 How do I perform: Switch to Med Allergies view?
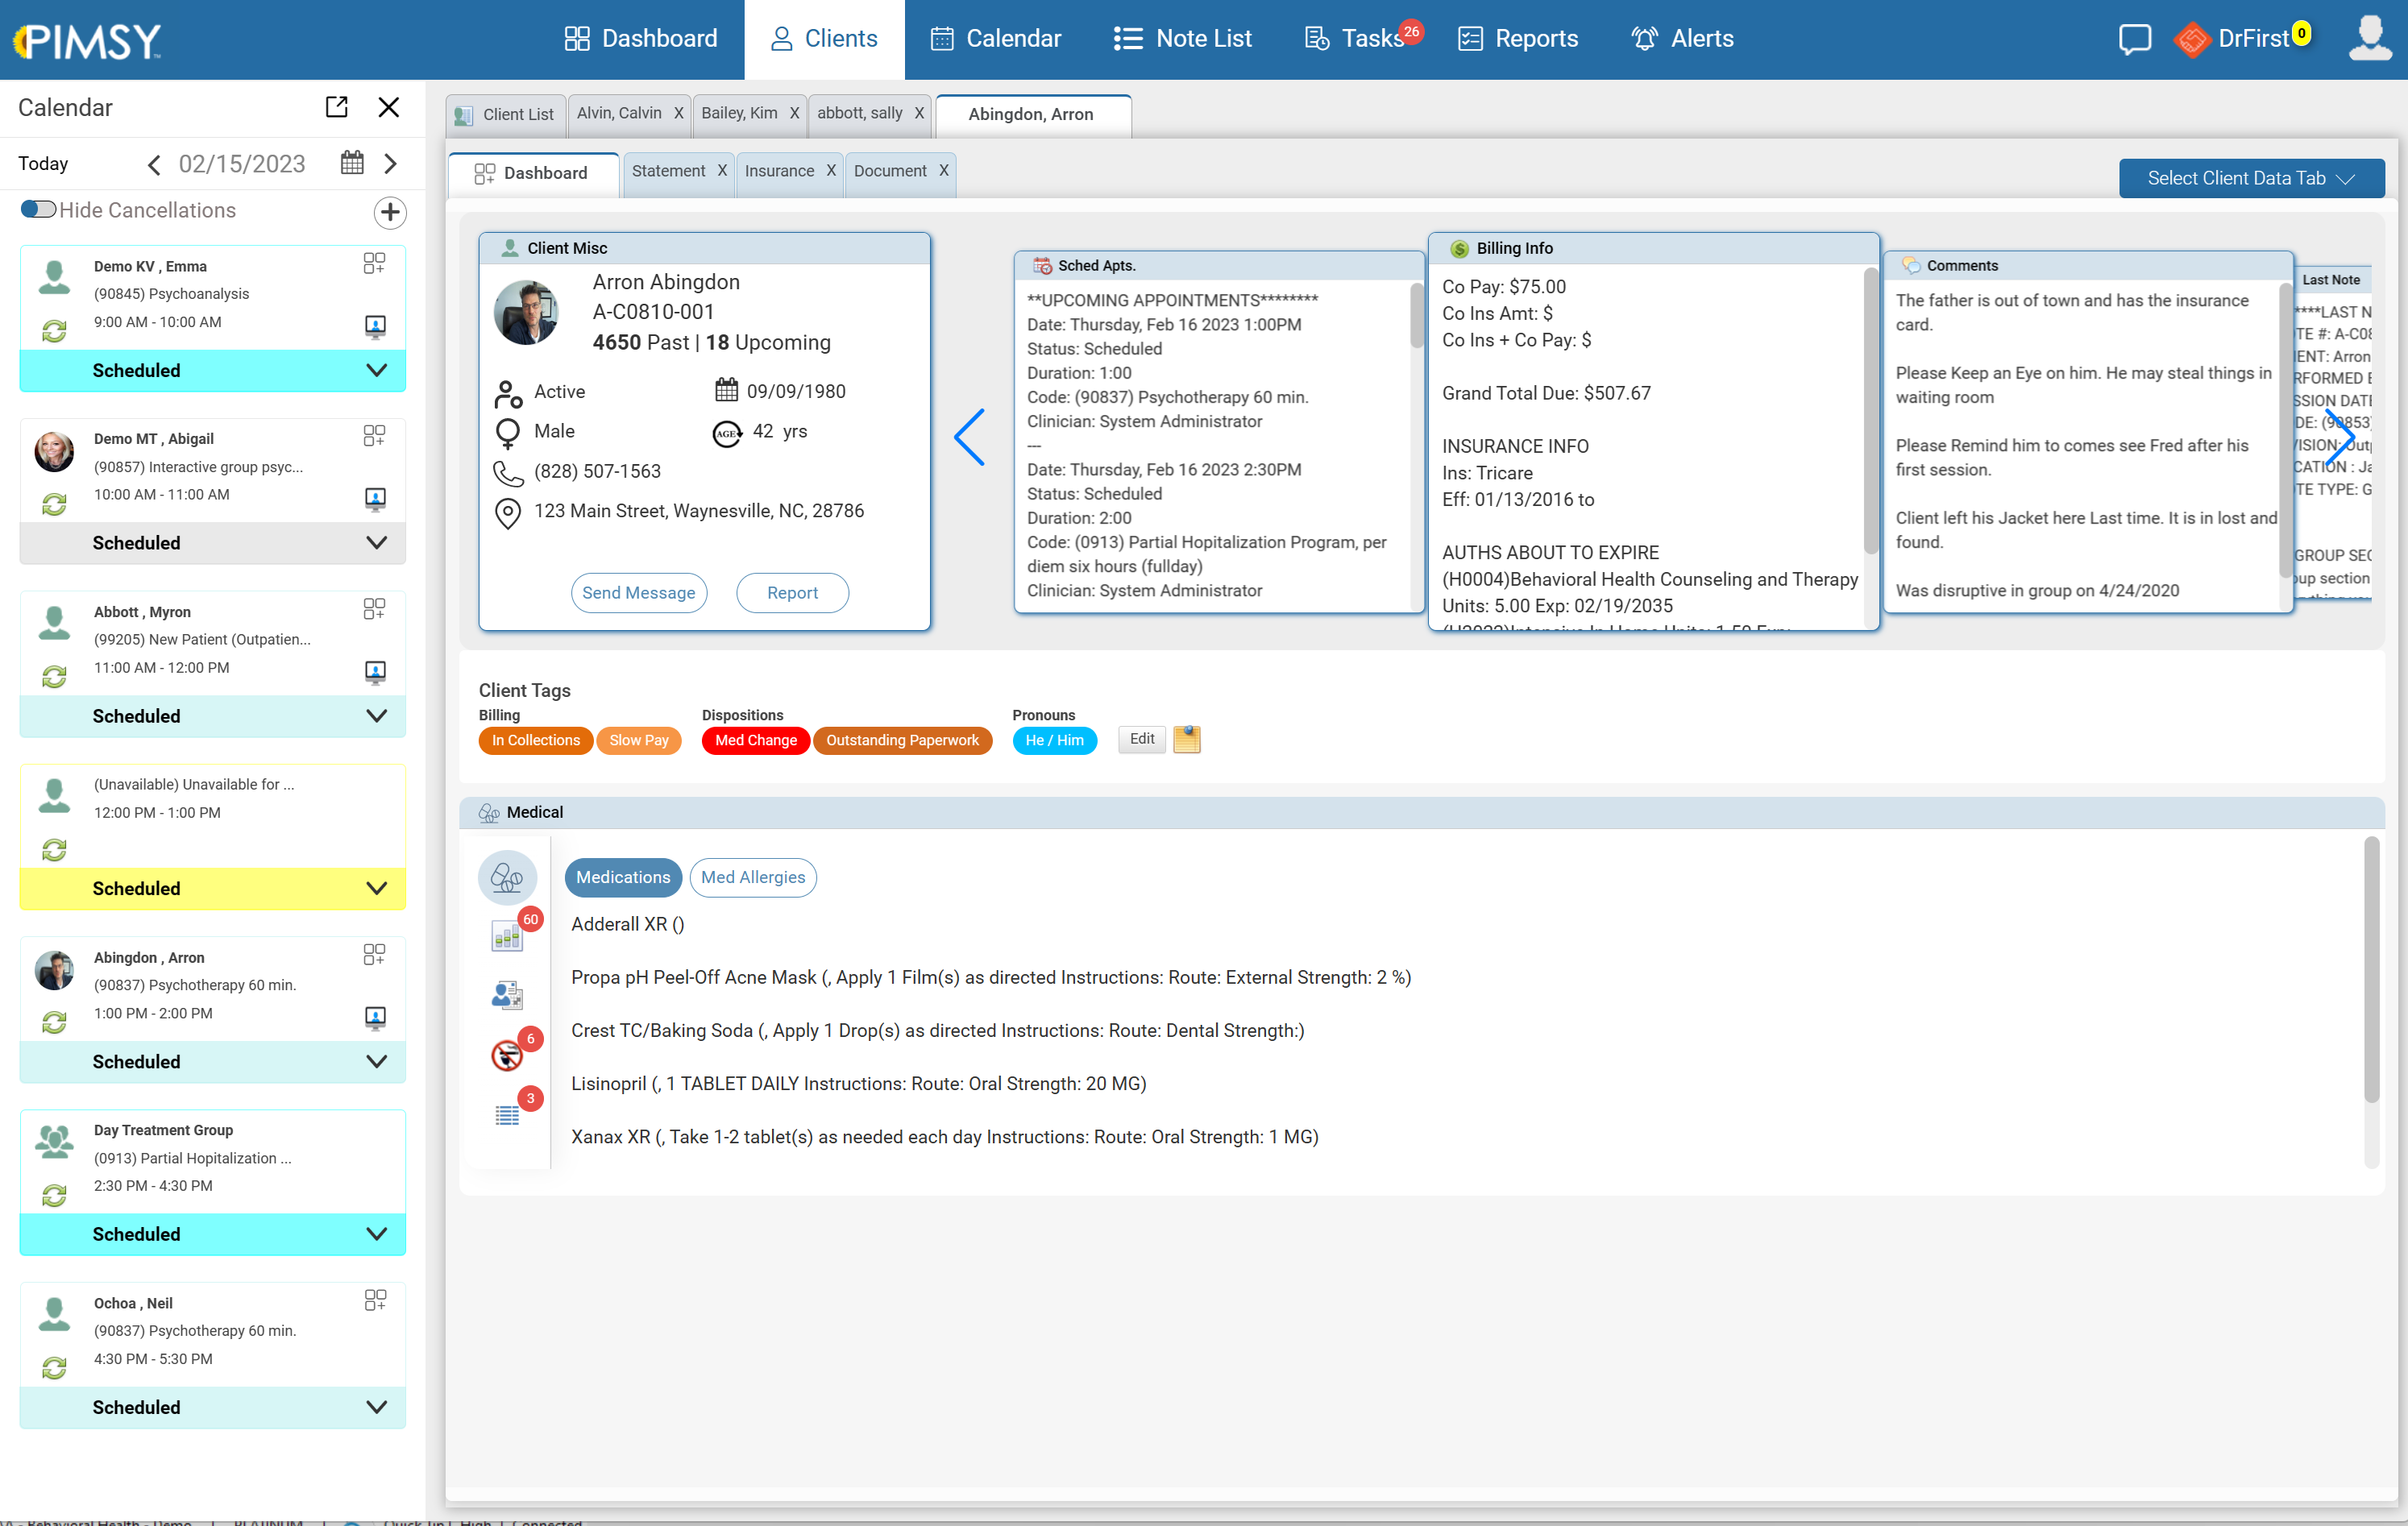point(753,877)
